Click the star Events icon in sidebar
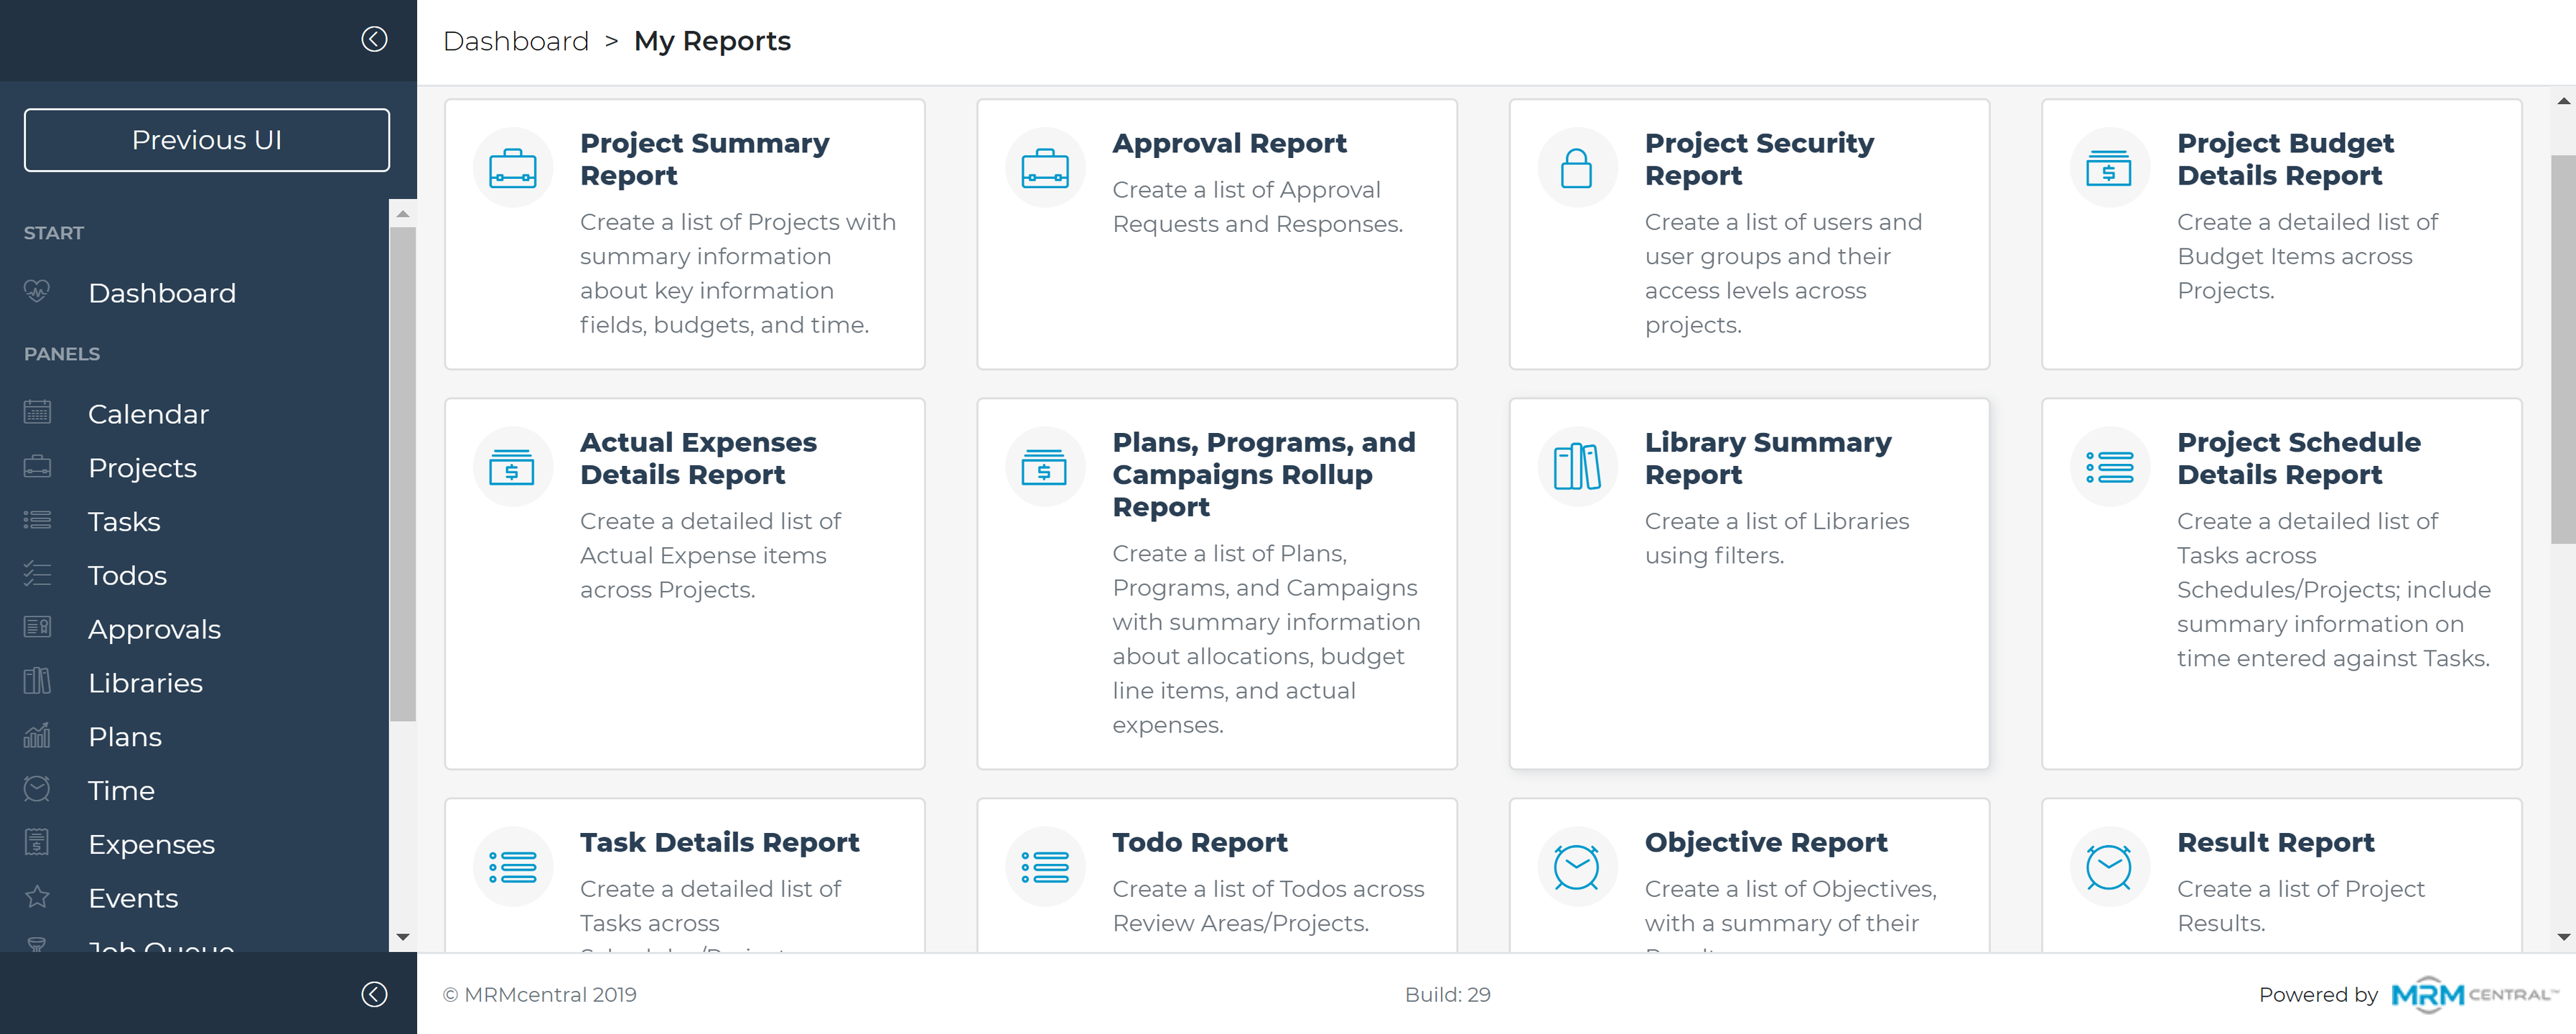The width and height of the screenshot is (2576, 1034). 37,897
